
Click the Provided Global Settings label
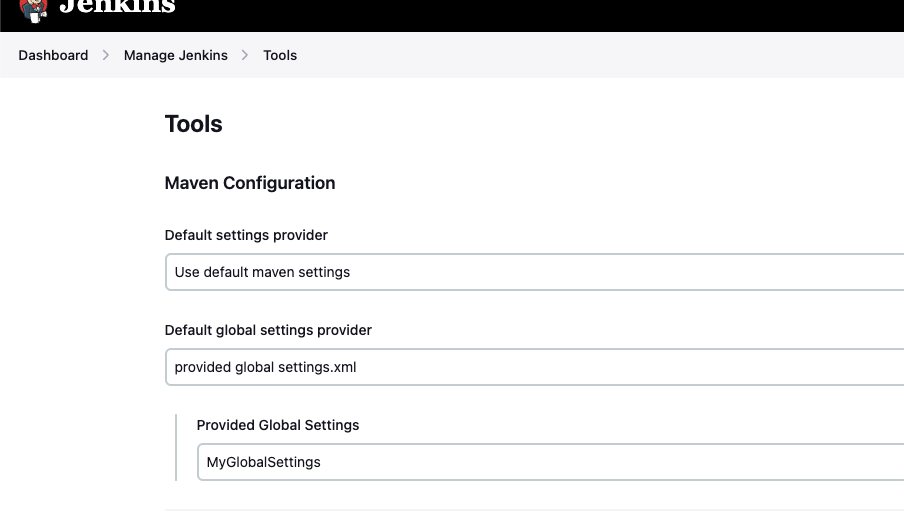[277, 425]
